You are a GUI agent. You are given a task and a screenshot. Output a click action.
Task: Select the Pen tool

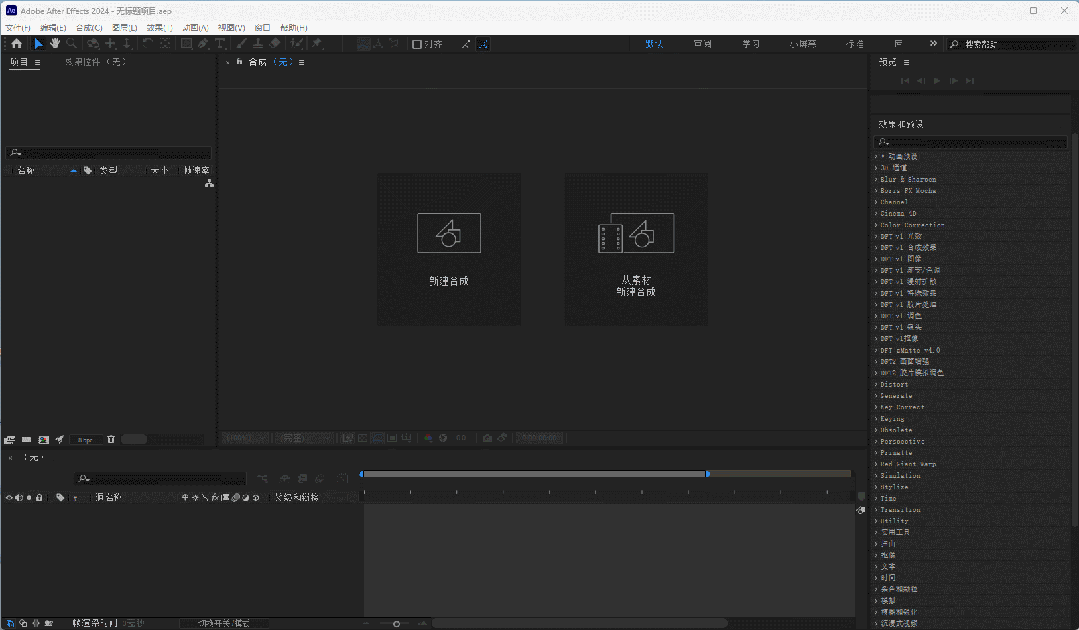(x=203, y=43)
